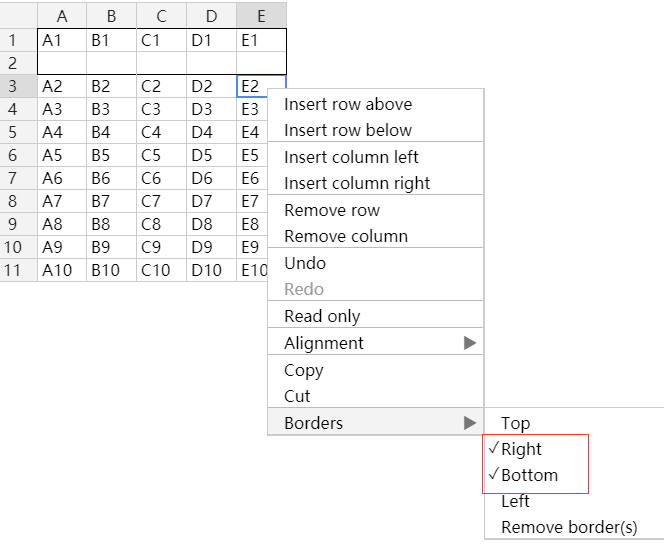Copy the selected cell
The image size is (664, 547).
[x=376, y=370]
